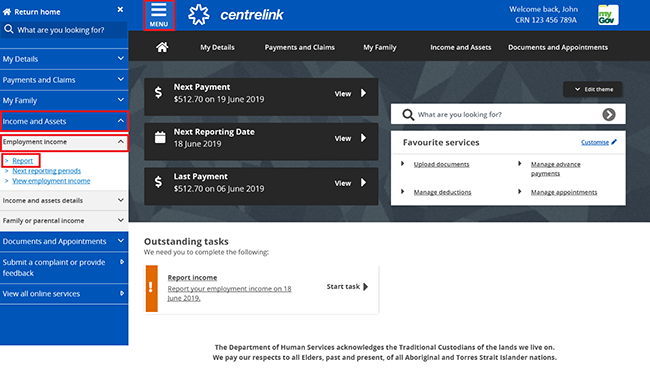Open the myGov icon

(x=608, y=15)
